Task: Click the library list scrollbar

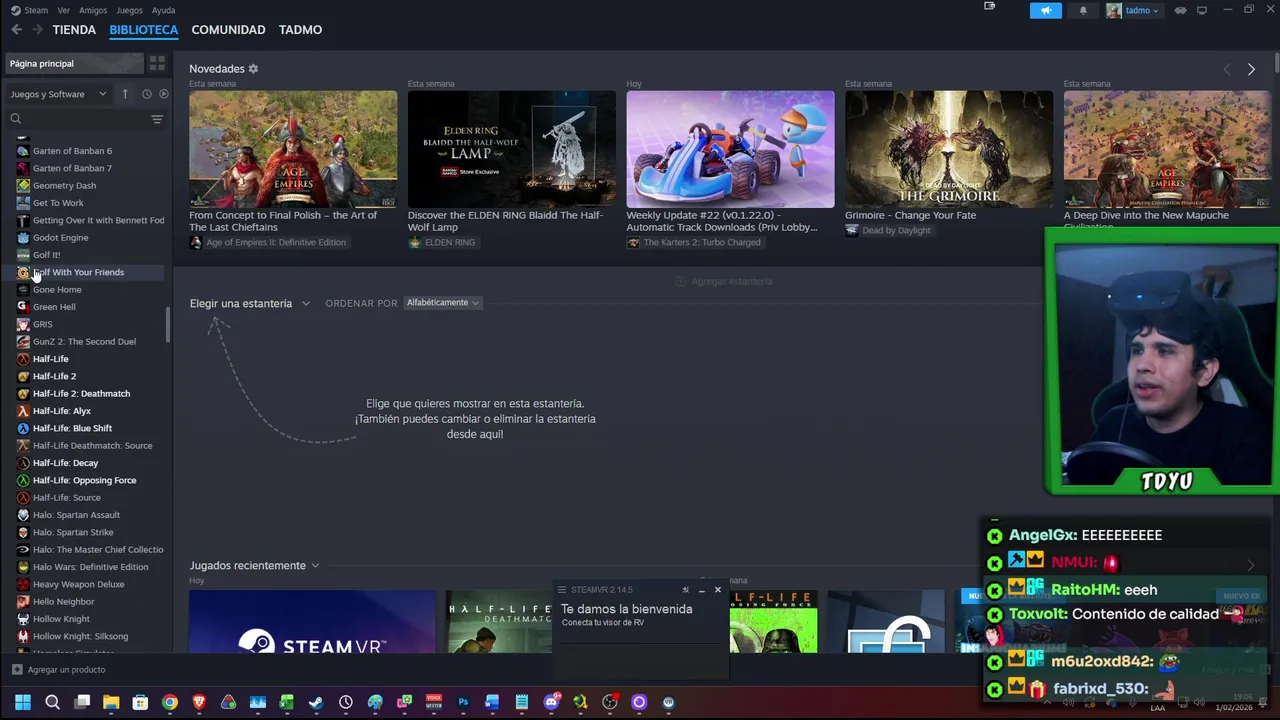Action: point(168,325)
